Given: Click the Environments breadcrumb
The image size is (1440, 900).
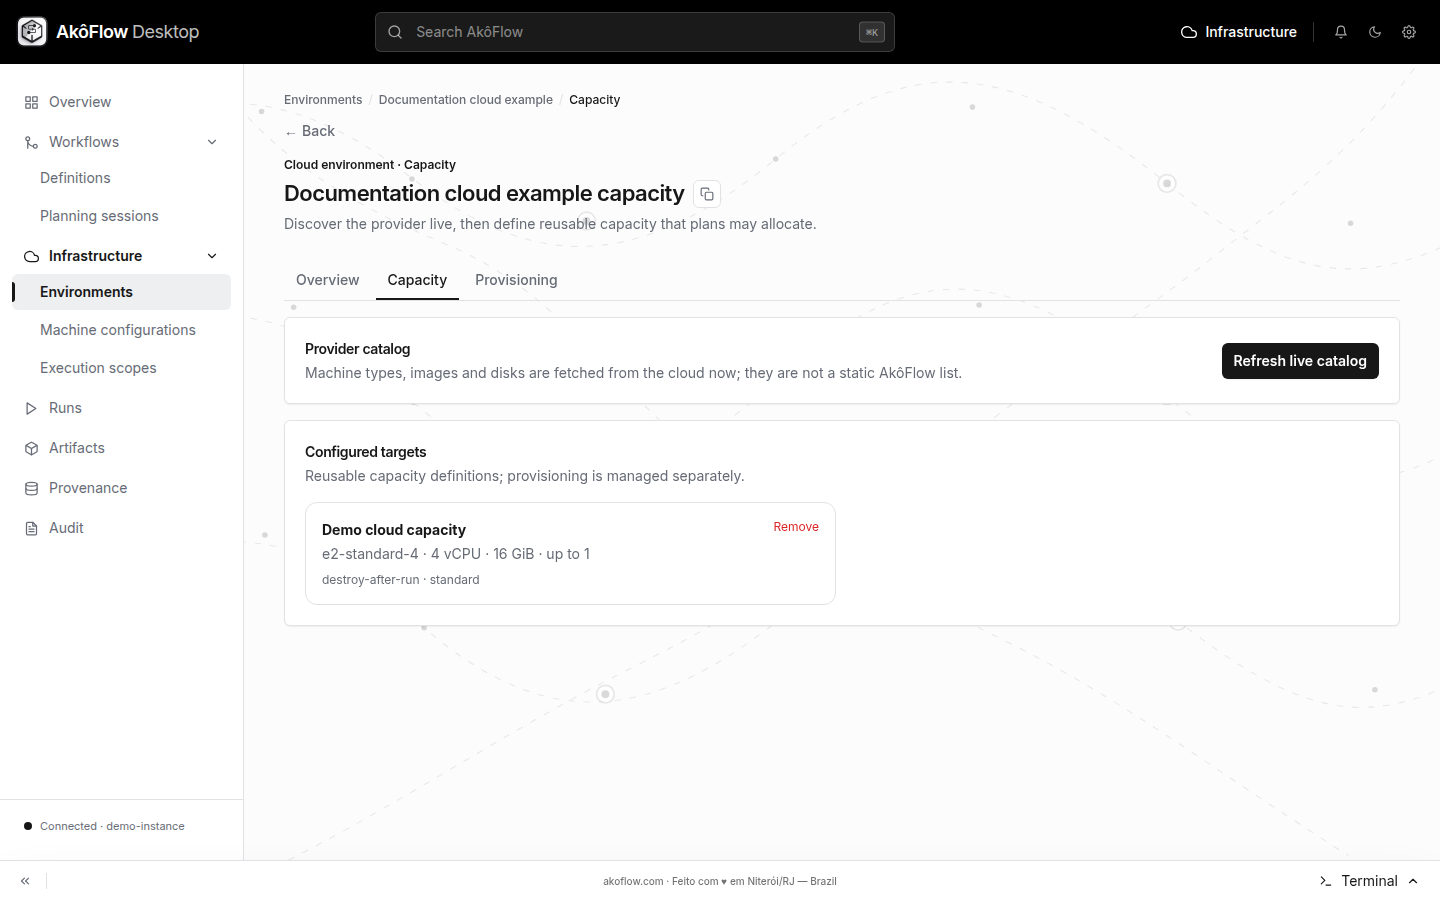Looking at the screenshot, I should coord(323,100).
